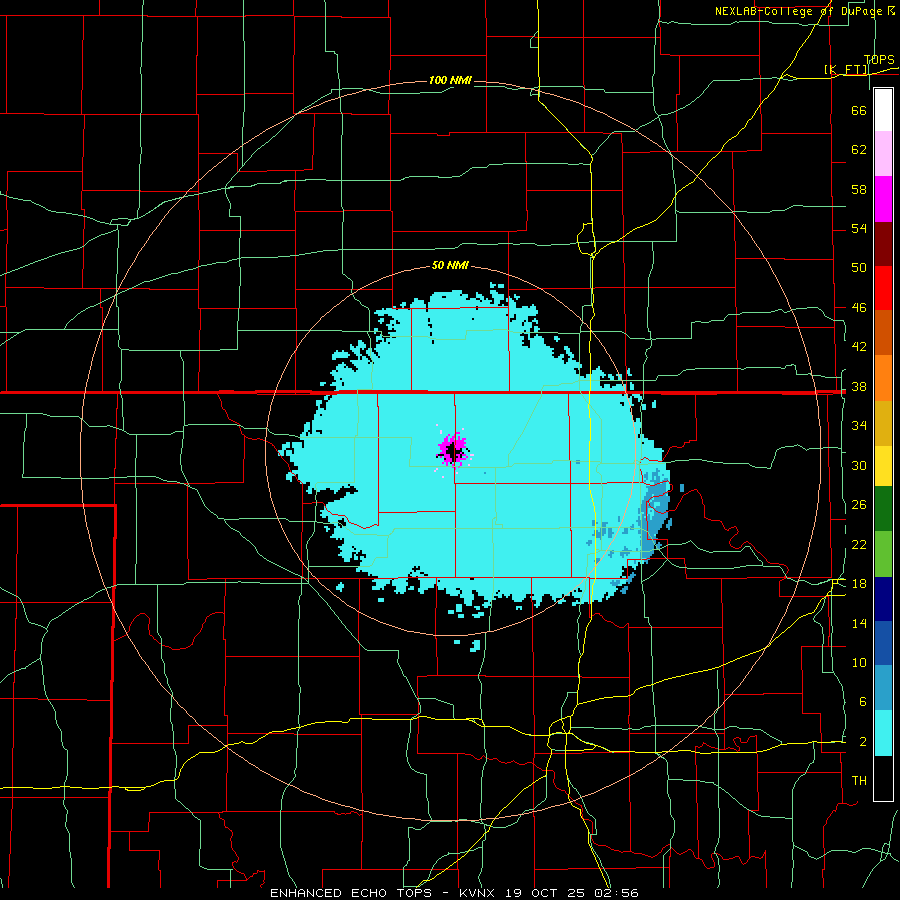
Task: Click the "42" legend value
Action: pos(859,347)
